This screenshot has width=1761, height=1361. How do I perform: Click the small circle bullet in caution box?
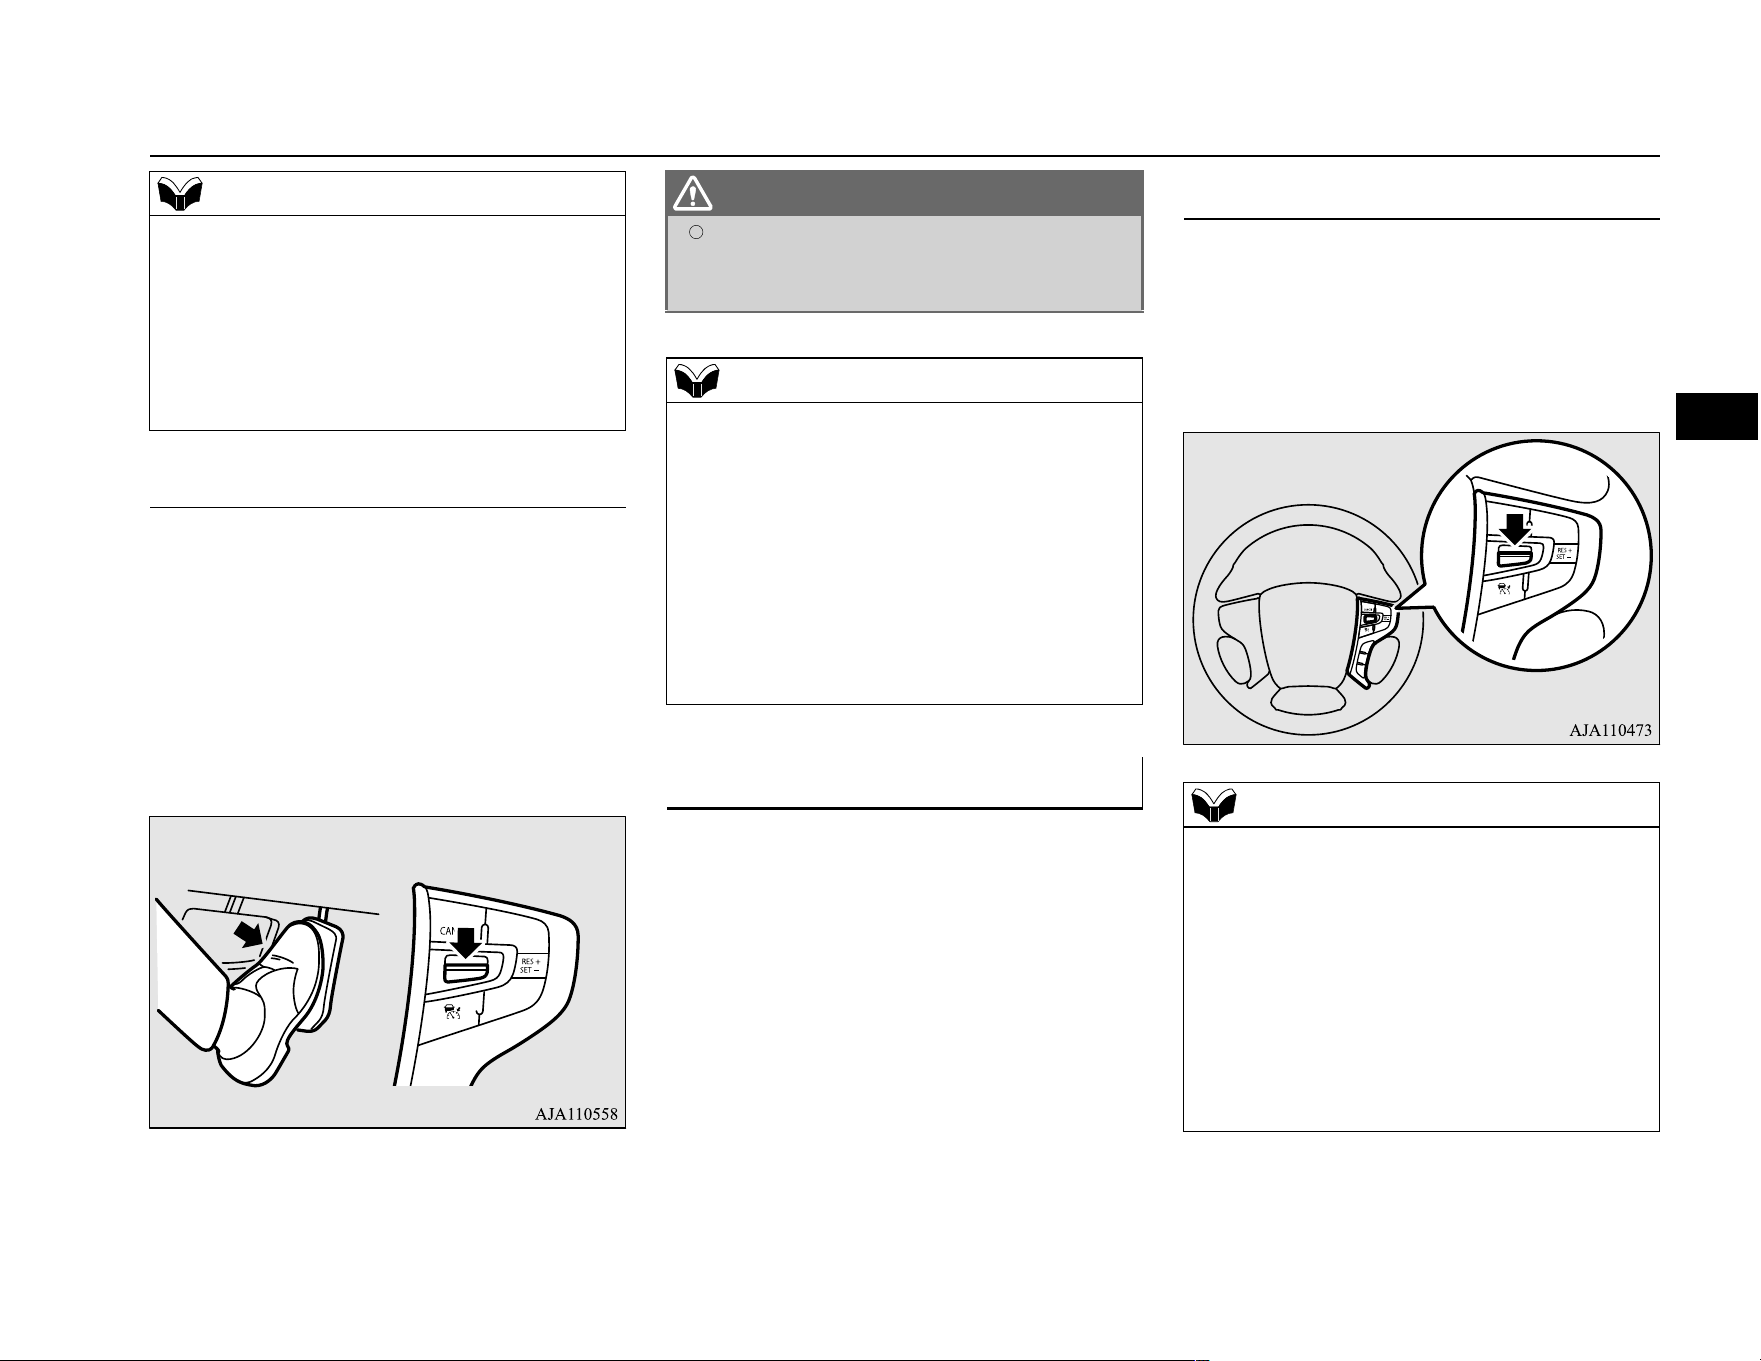(697, 232)
